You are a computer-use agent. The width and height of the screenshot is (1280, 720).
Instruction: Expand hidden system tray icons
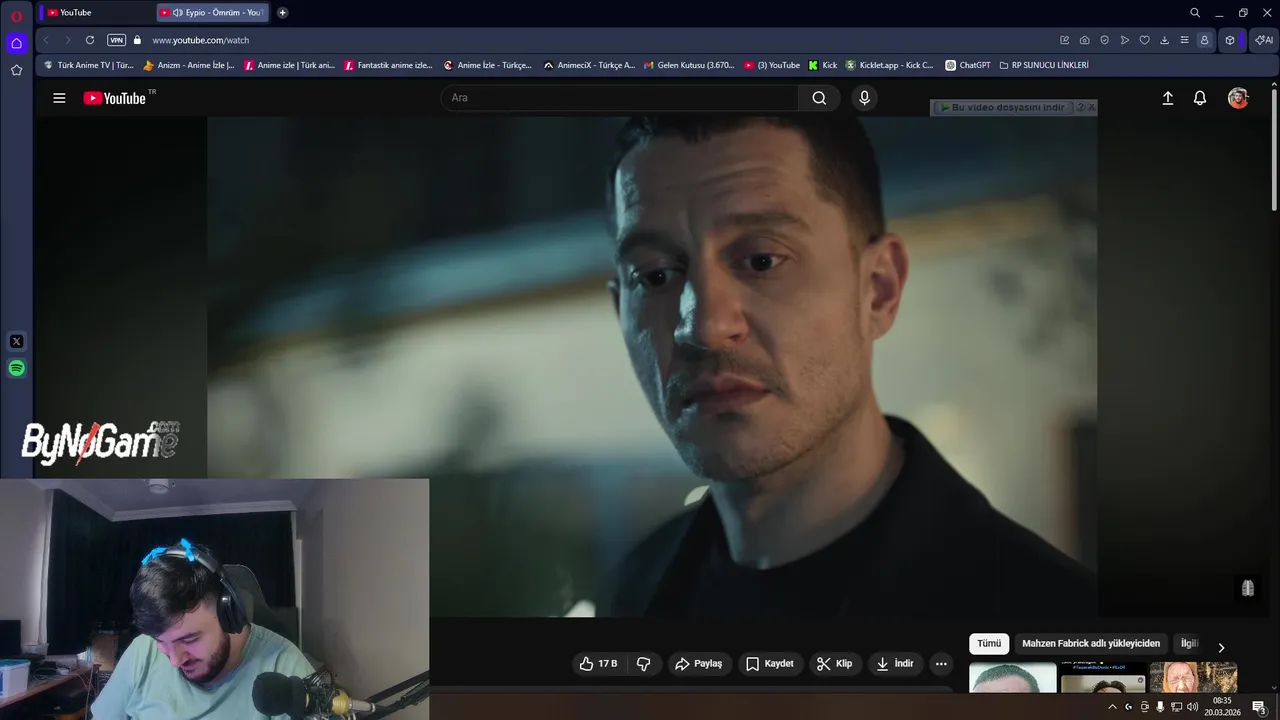point(1112,707)
